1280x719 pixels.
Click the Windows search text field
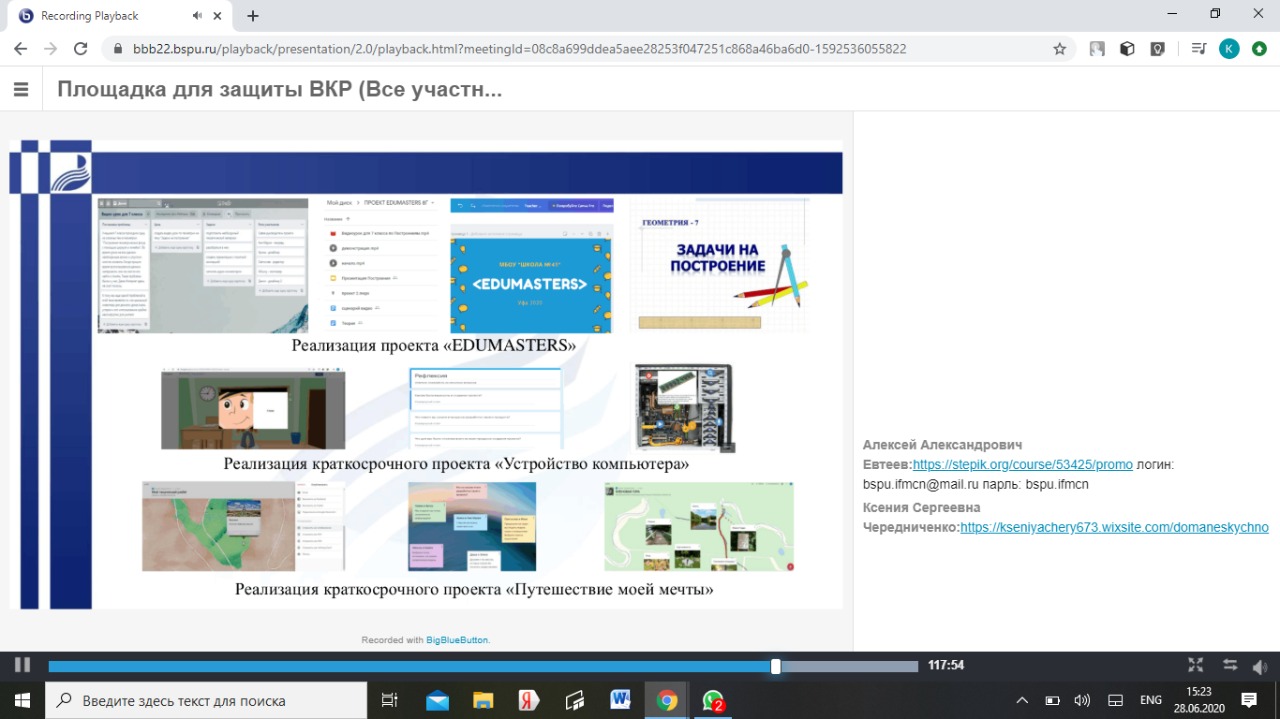[x=210, y=700]
